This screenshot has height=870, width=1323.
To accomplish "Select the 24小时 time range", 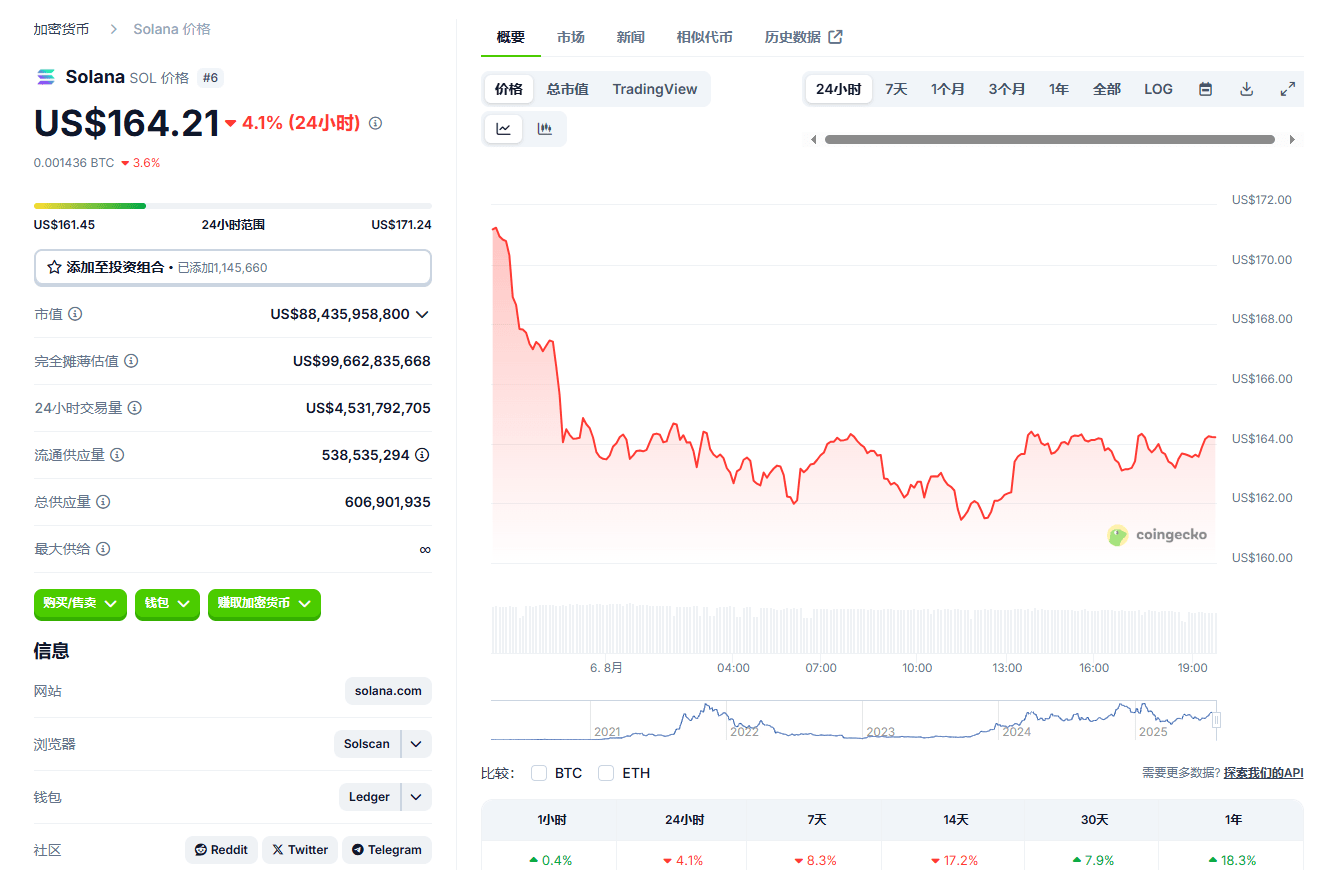I will (838, 89).
